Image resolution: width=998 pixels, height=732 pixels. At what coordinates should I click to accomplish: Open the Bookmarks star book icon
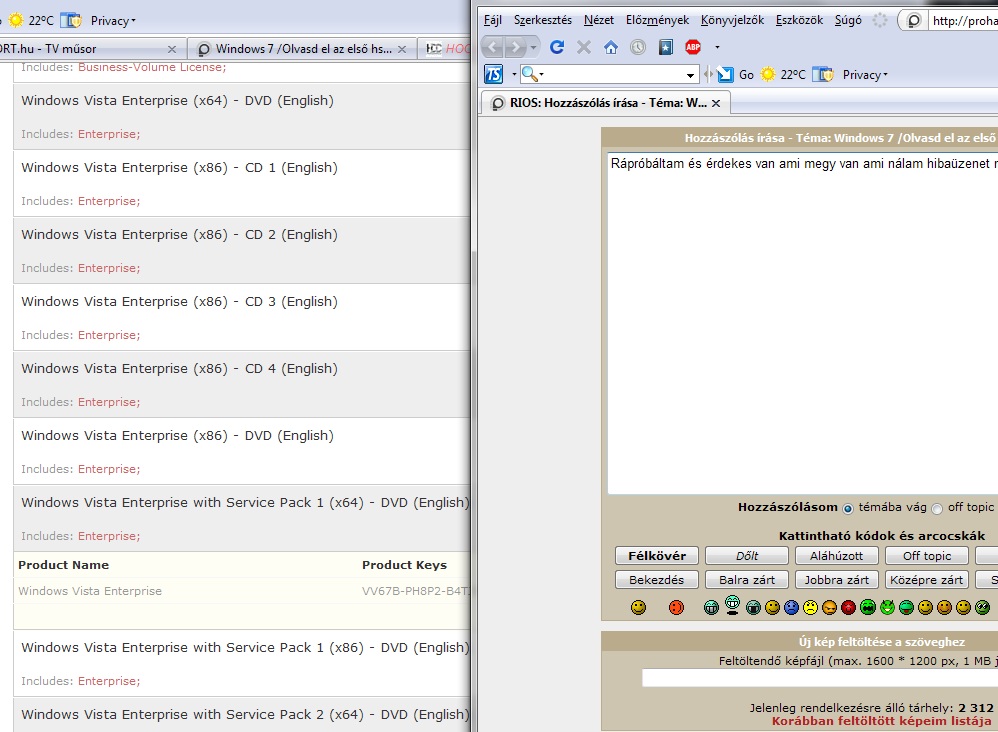pyautogui.click(x=666, y=47)
